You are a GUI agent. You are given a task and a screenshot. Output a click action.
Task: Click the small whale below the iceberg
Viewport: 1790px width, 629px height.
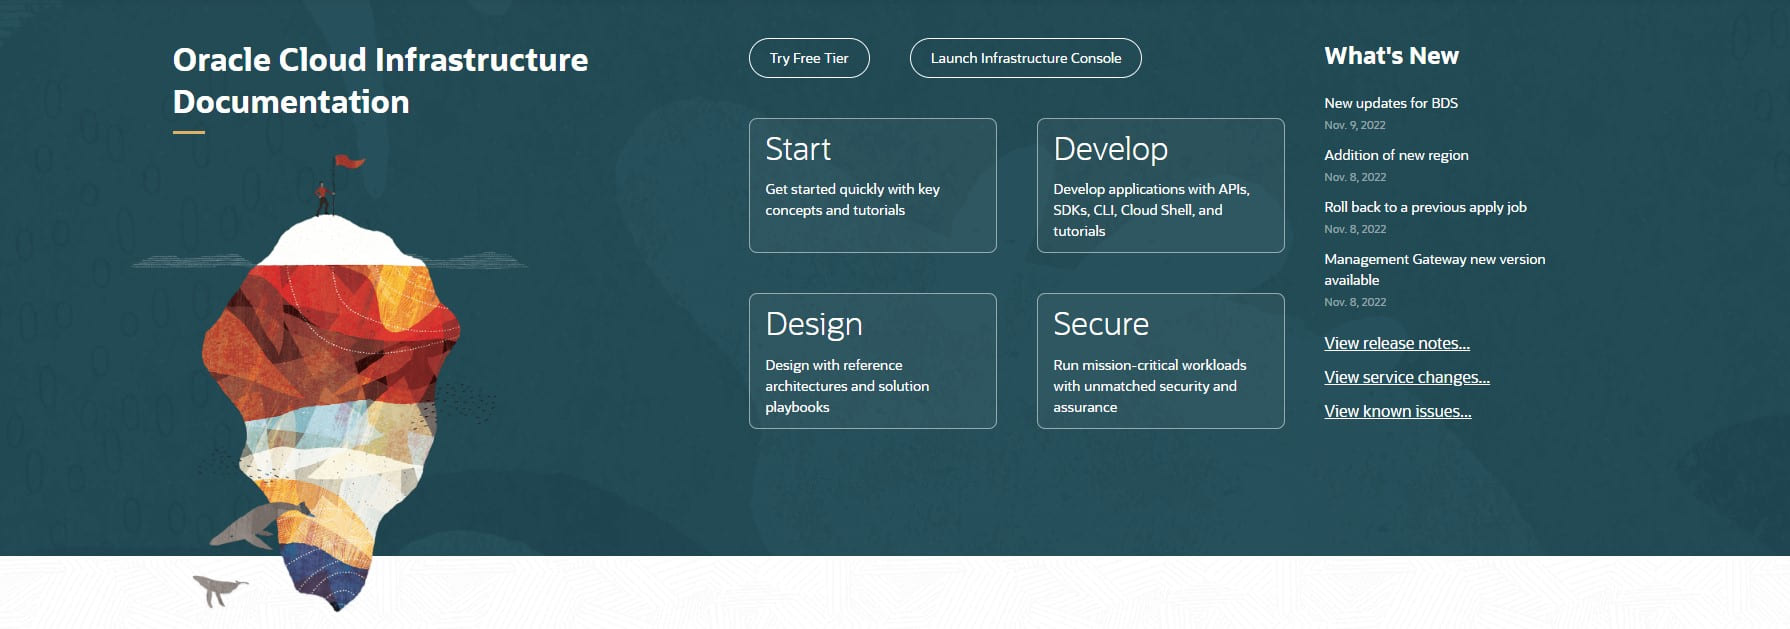(x=217, y=589)
